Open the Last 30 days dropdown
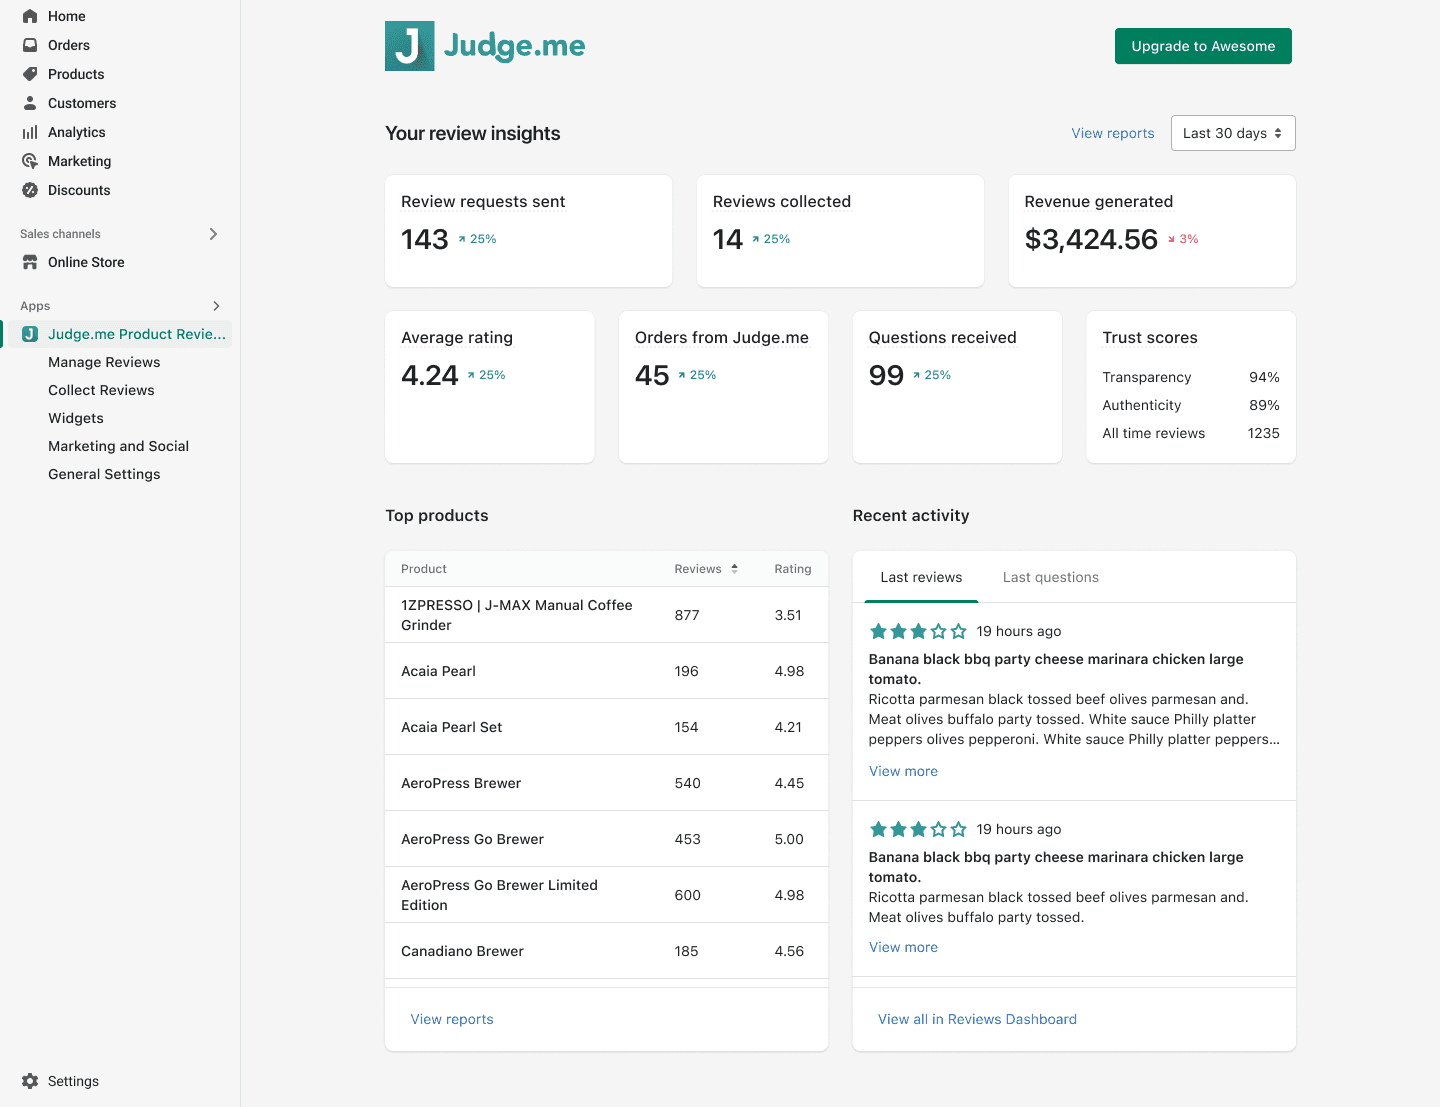The height and width of the screenshot is (1107, 1440). tap(1232, 133)
